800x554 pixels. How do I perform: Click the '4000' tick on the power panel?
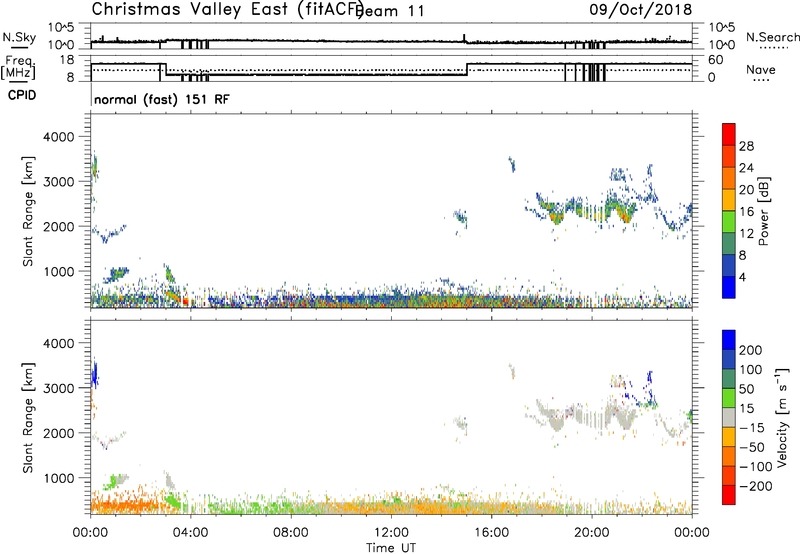point(59,137)
